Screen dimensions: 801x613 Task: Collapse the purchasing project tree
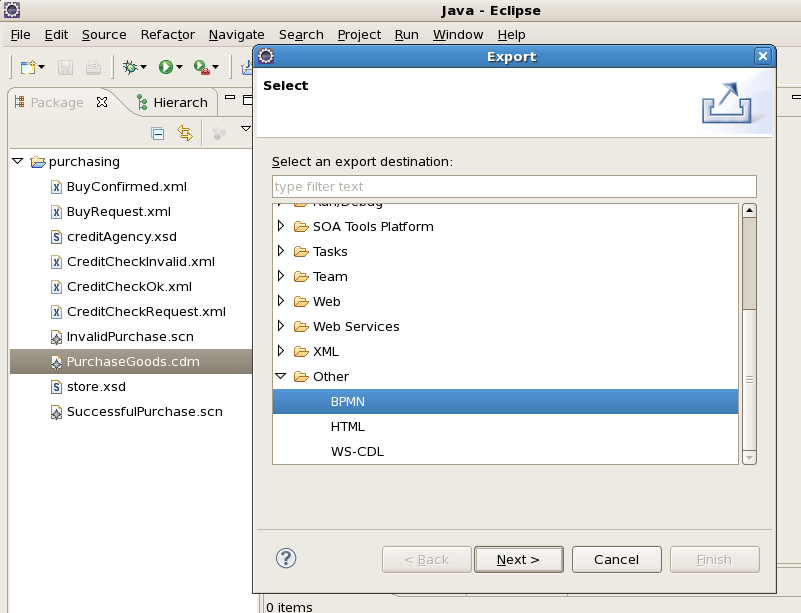pyautogui.click(x=18, y=161)
